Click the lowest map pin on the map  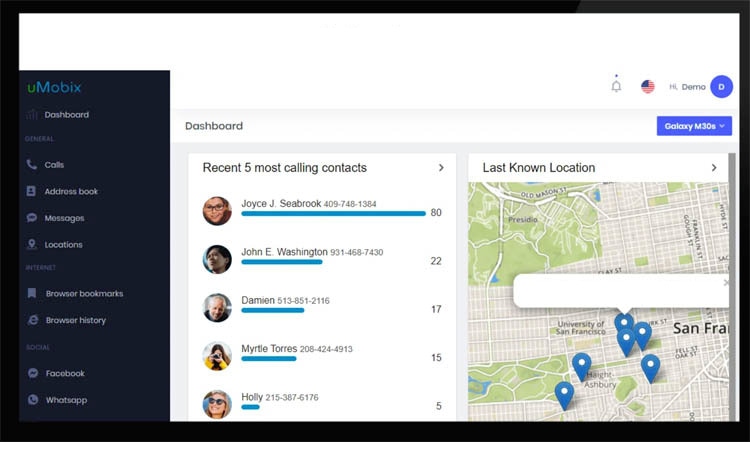[564, 395]
